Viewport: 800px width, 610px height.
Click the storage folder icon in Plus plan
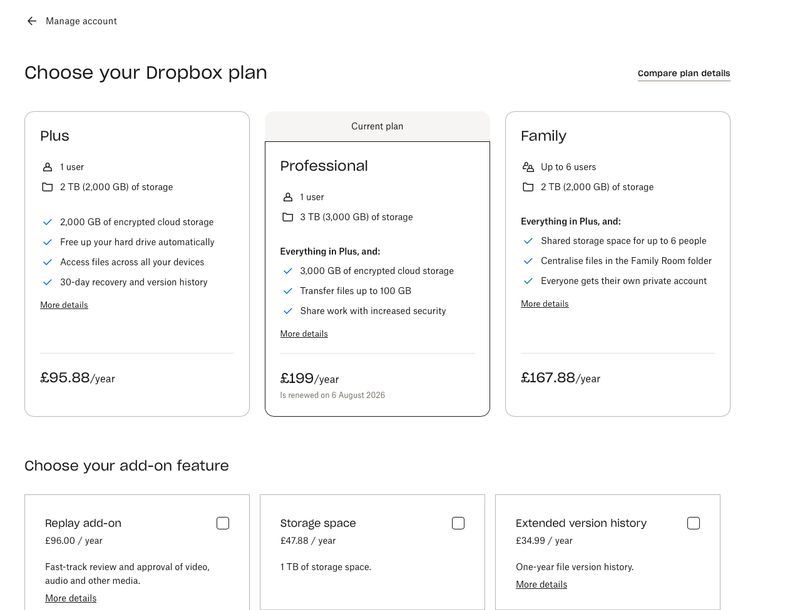tap(47, 187)
